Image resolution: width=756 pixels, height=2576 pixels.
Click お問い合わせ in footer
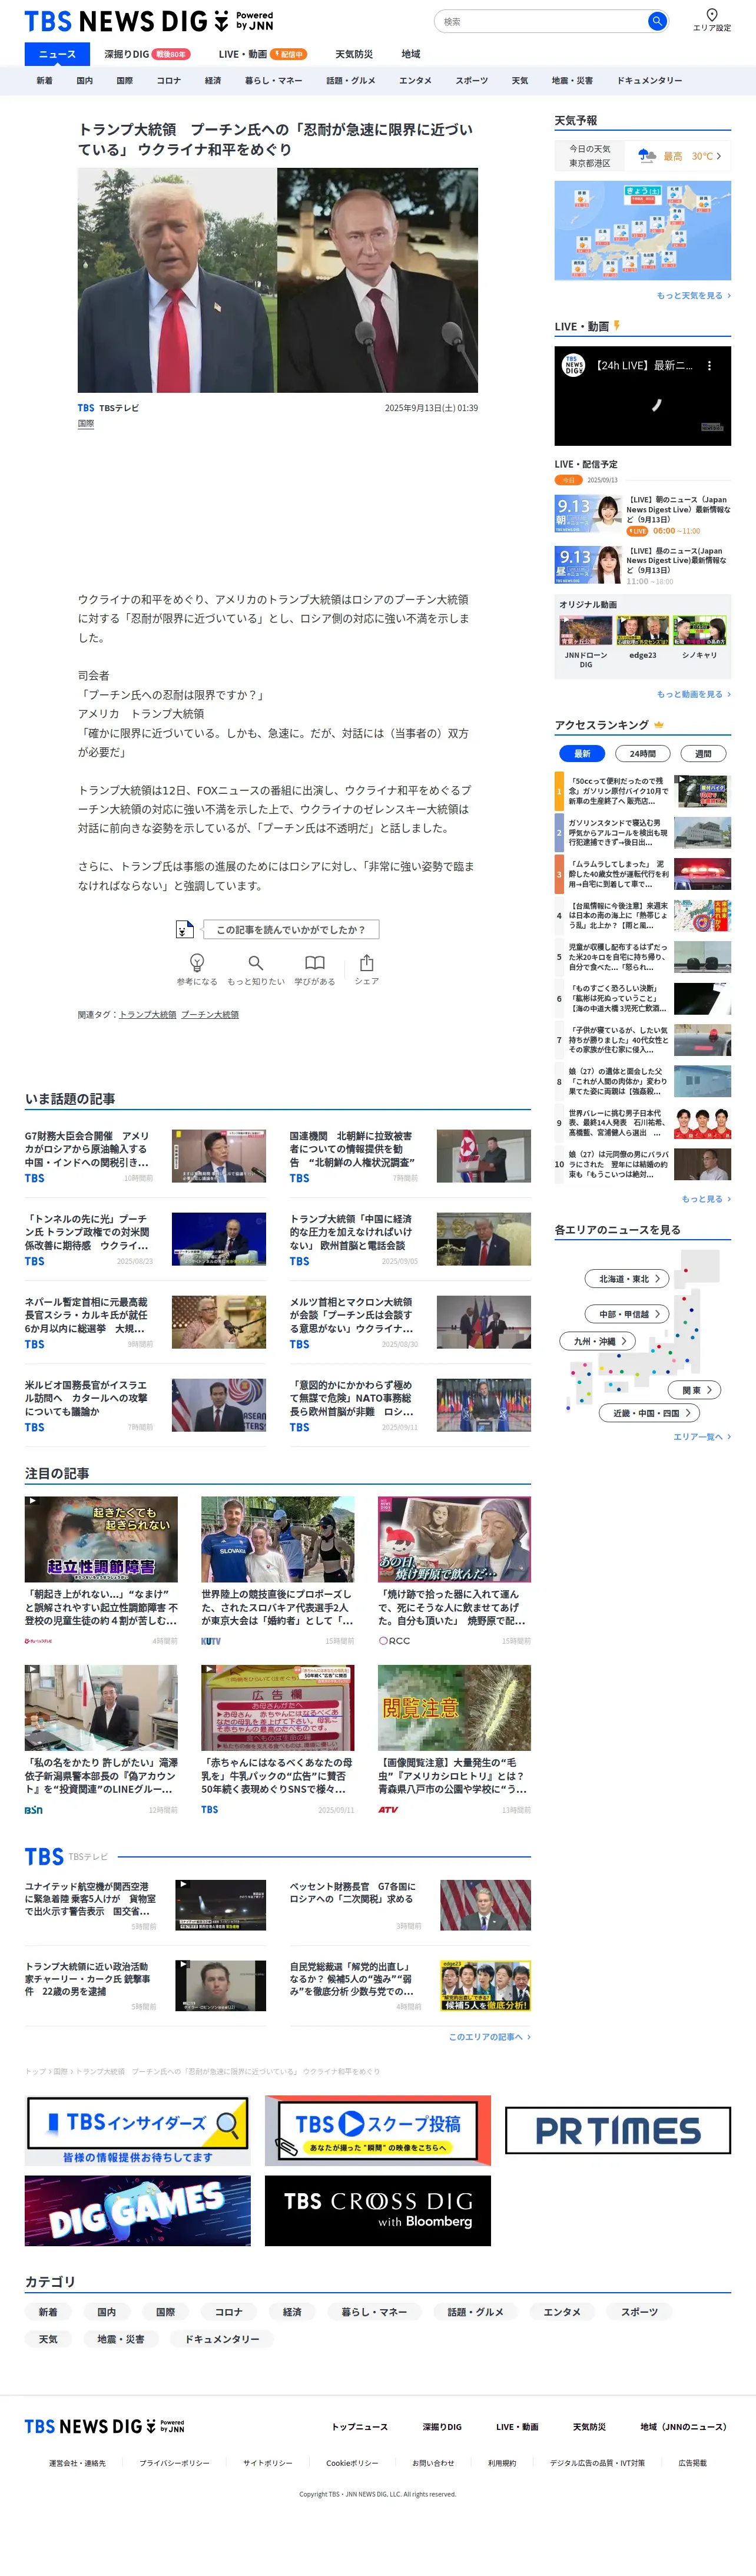(x=432, y=2463)
